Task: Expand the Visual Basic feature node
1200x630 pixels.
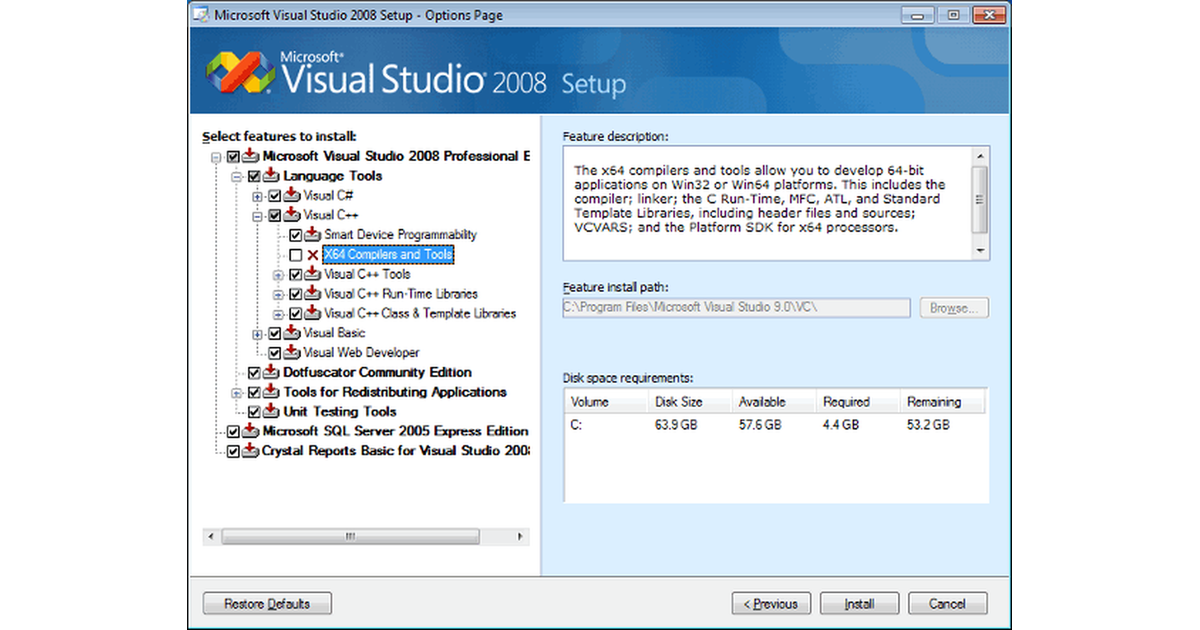Action: point(257,332)
